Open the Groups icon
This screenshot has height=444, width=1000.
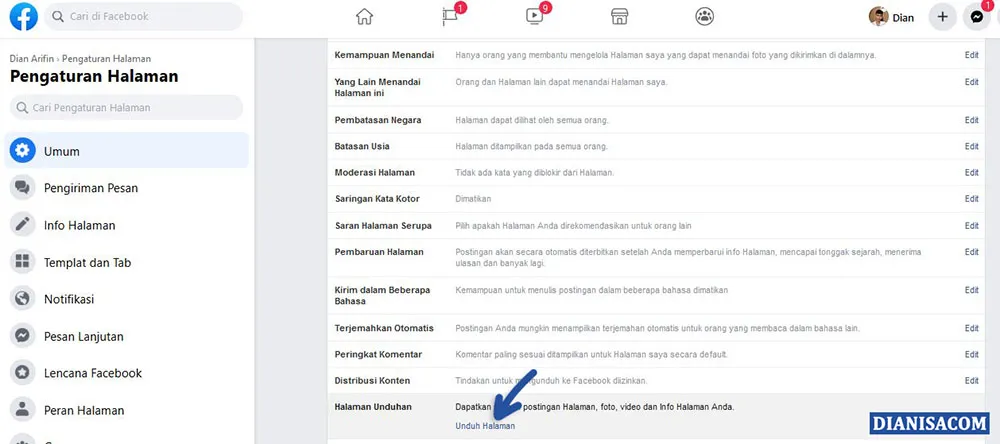705,17
